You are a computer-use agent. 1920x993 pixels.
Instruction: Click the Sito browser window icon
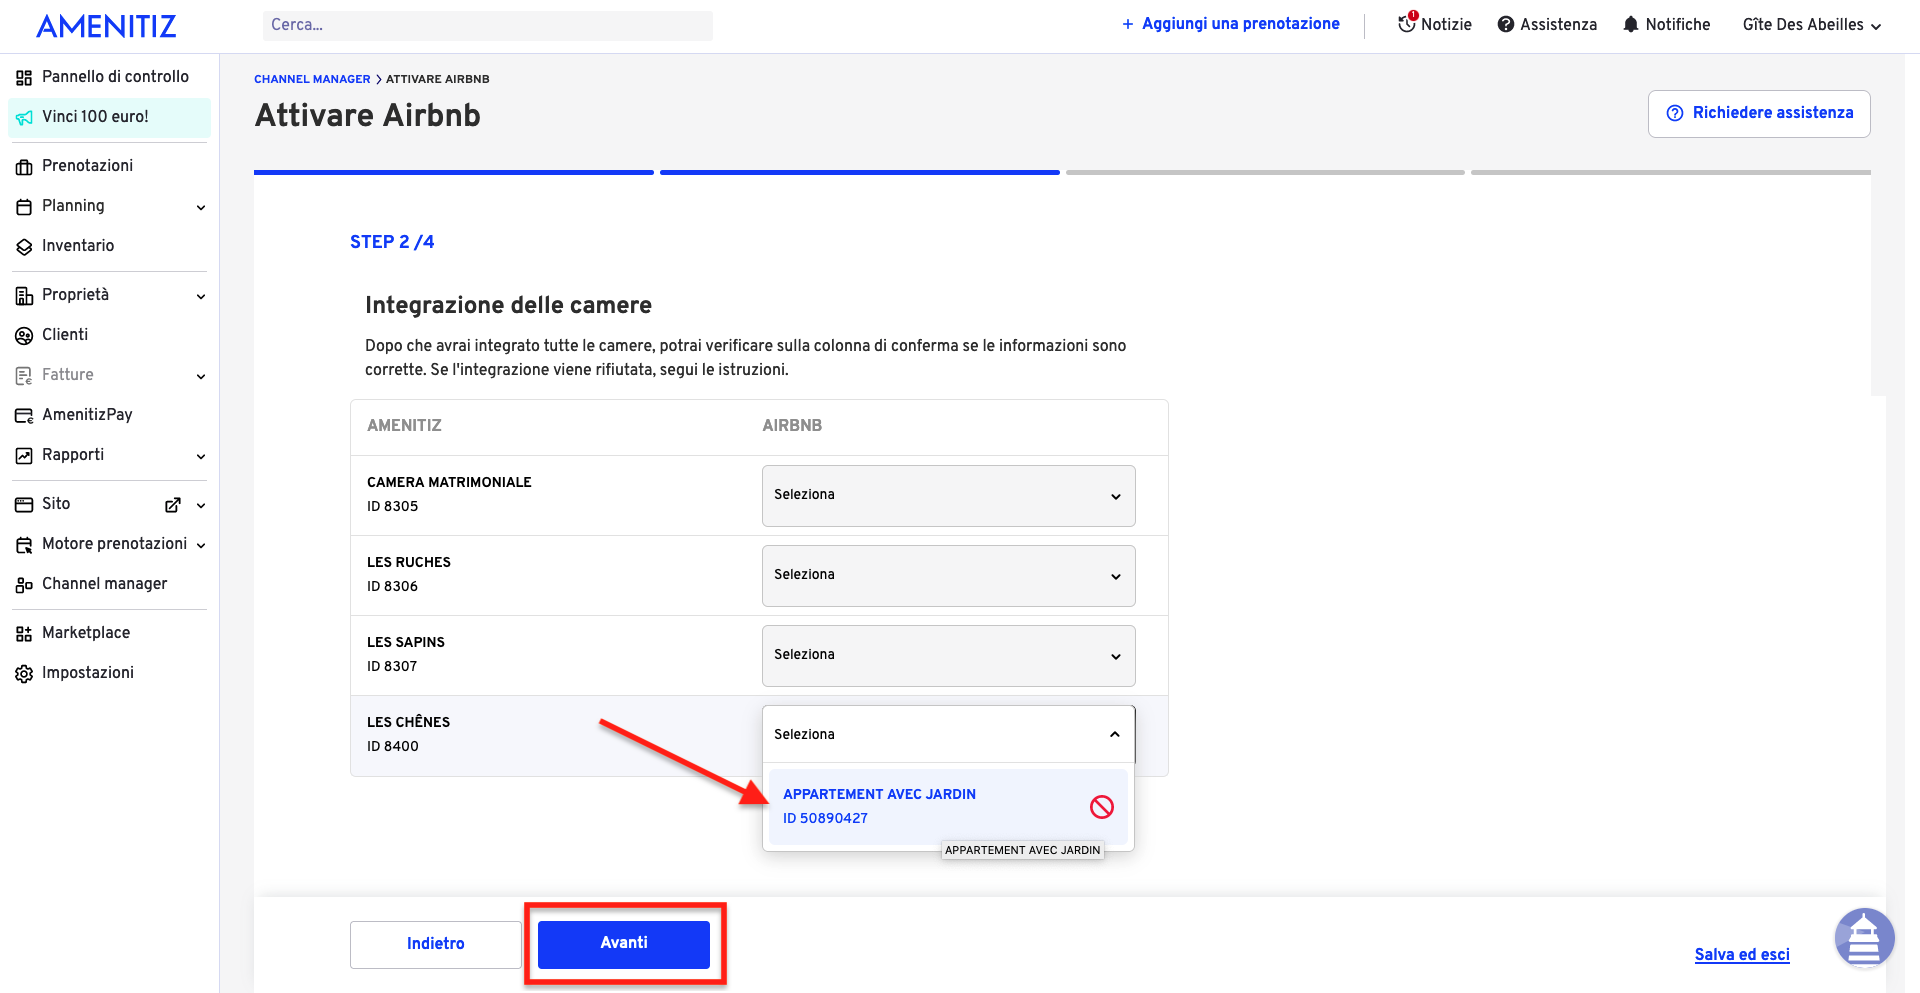[24, 504]
